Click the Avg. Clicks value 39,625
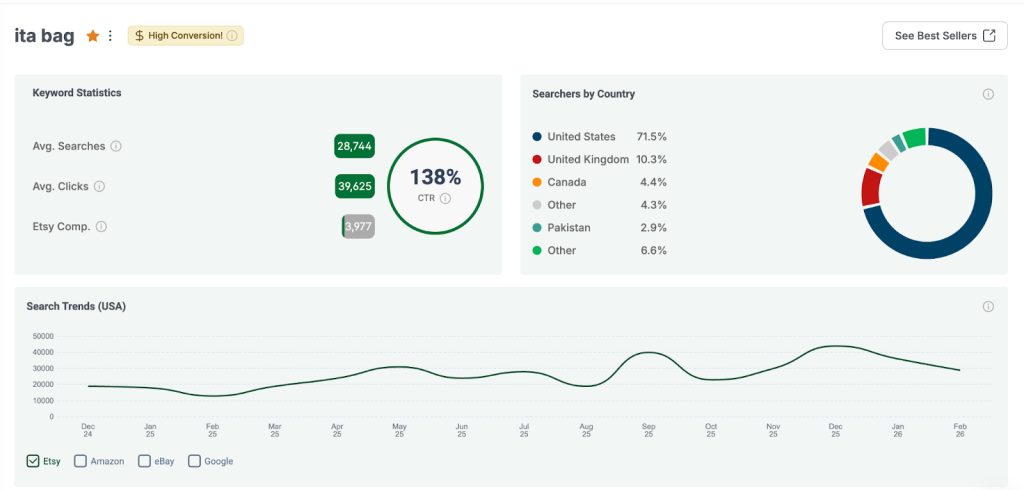Viewport: 1024px width, 490px height. click(x=354, y=186)
